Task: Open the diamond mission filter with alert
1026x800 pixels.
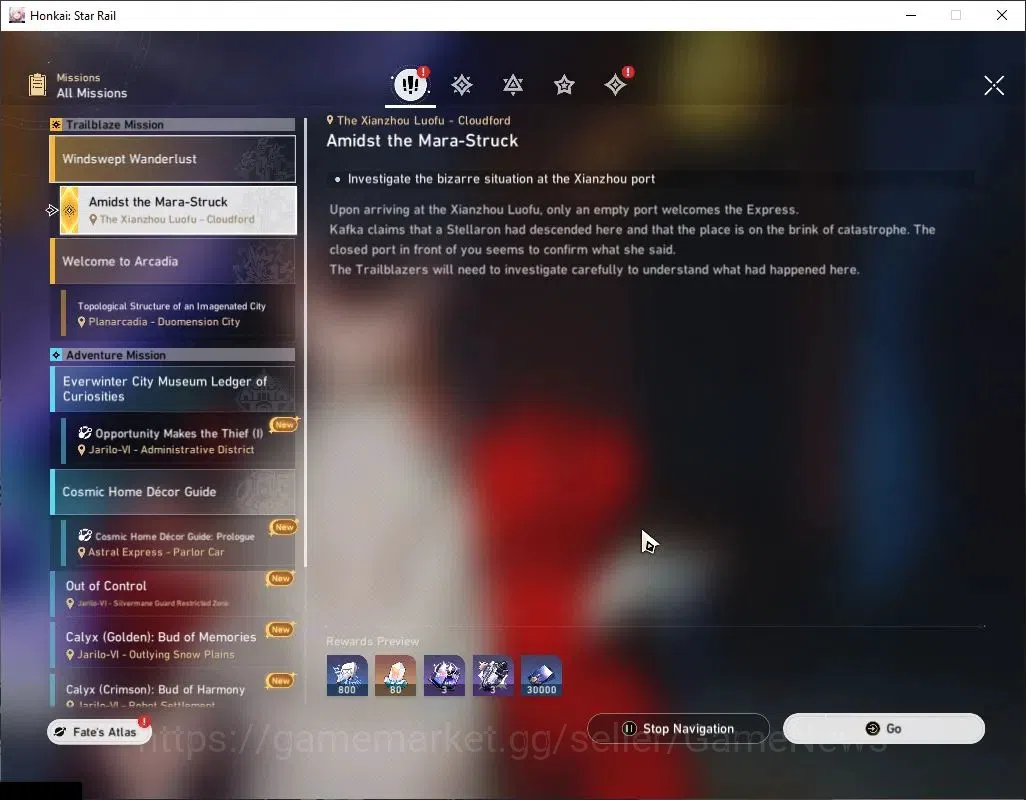Action: pyautogui.click(x=615, y=85)
